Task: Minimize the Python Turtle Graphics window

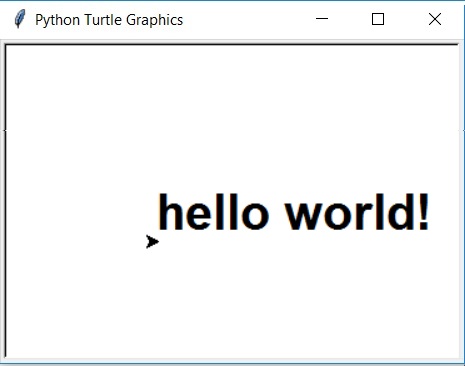Action: point(322,19)
